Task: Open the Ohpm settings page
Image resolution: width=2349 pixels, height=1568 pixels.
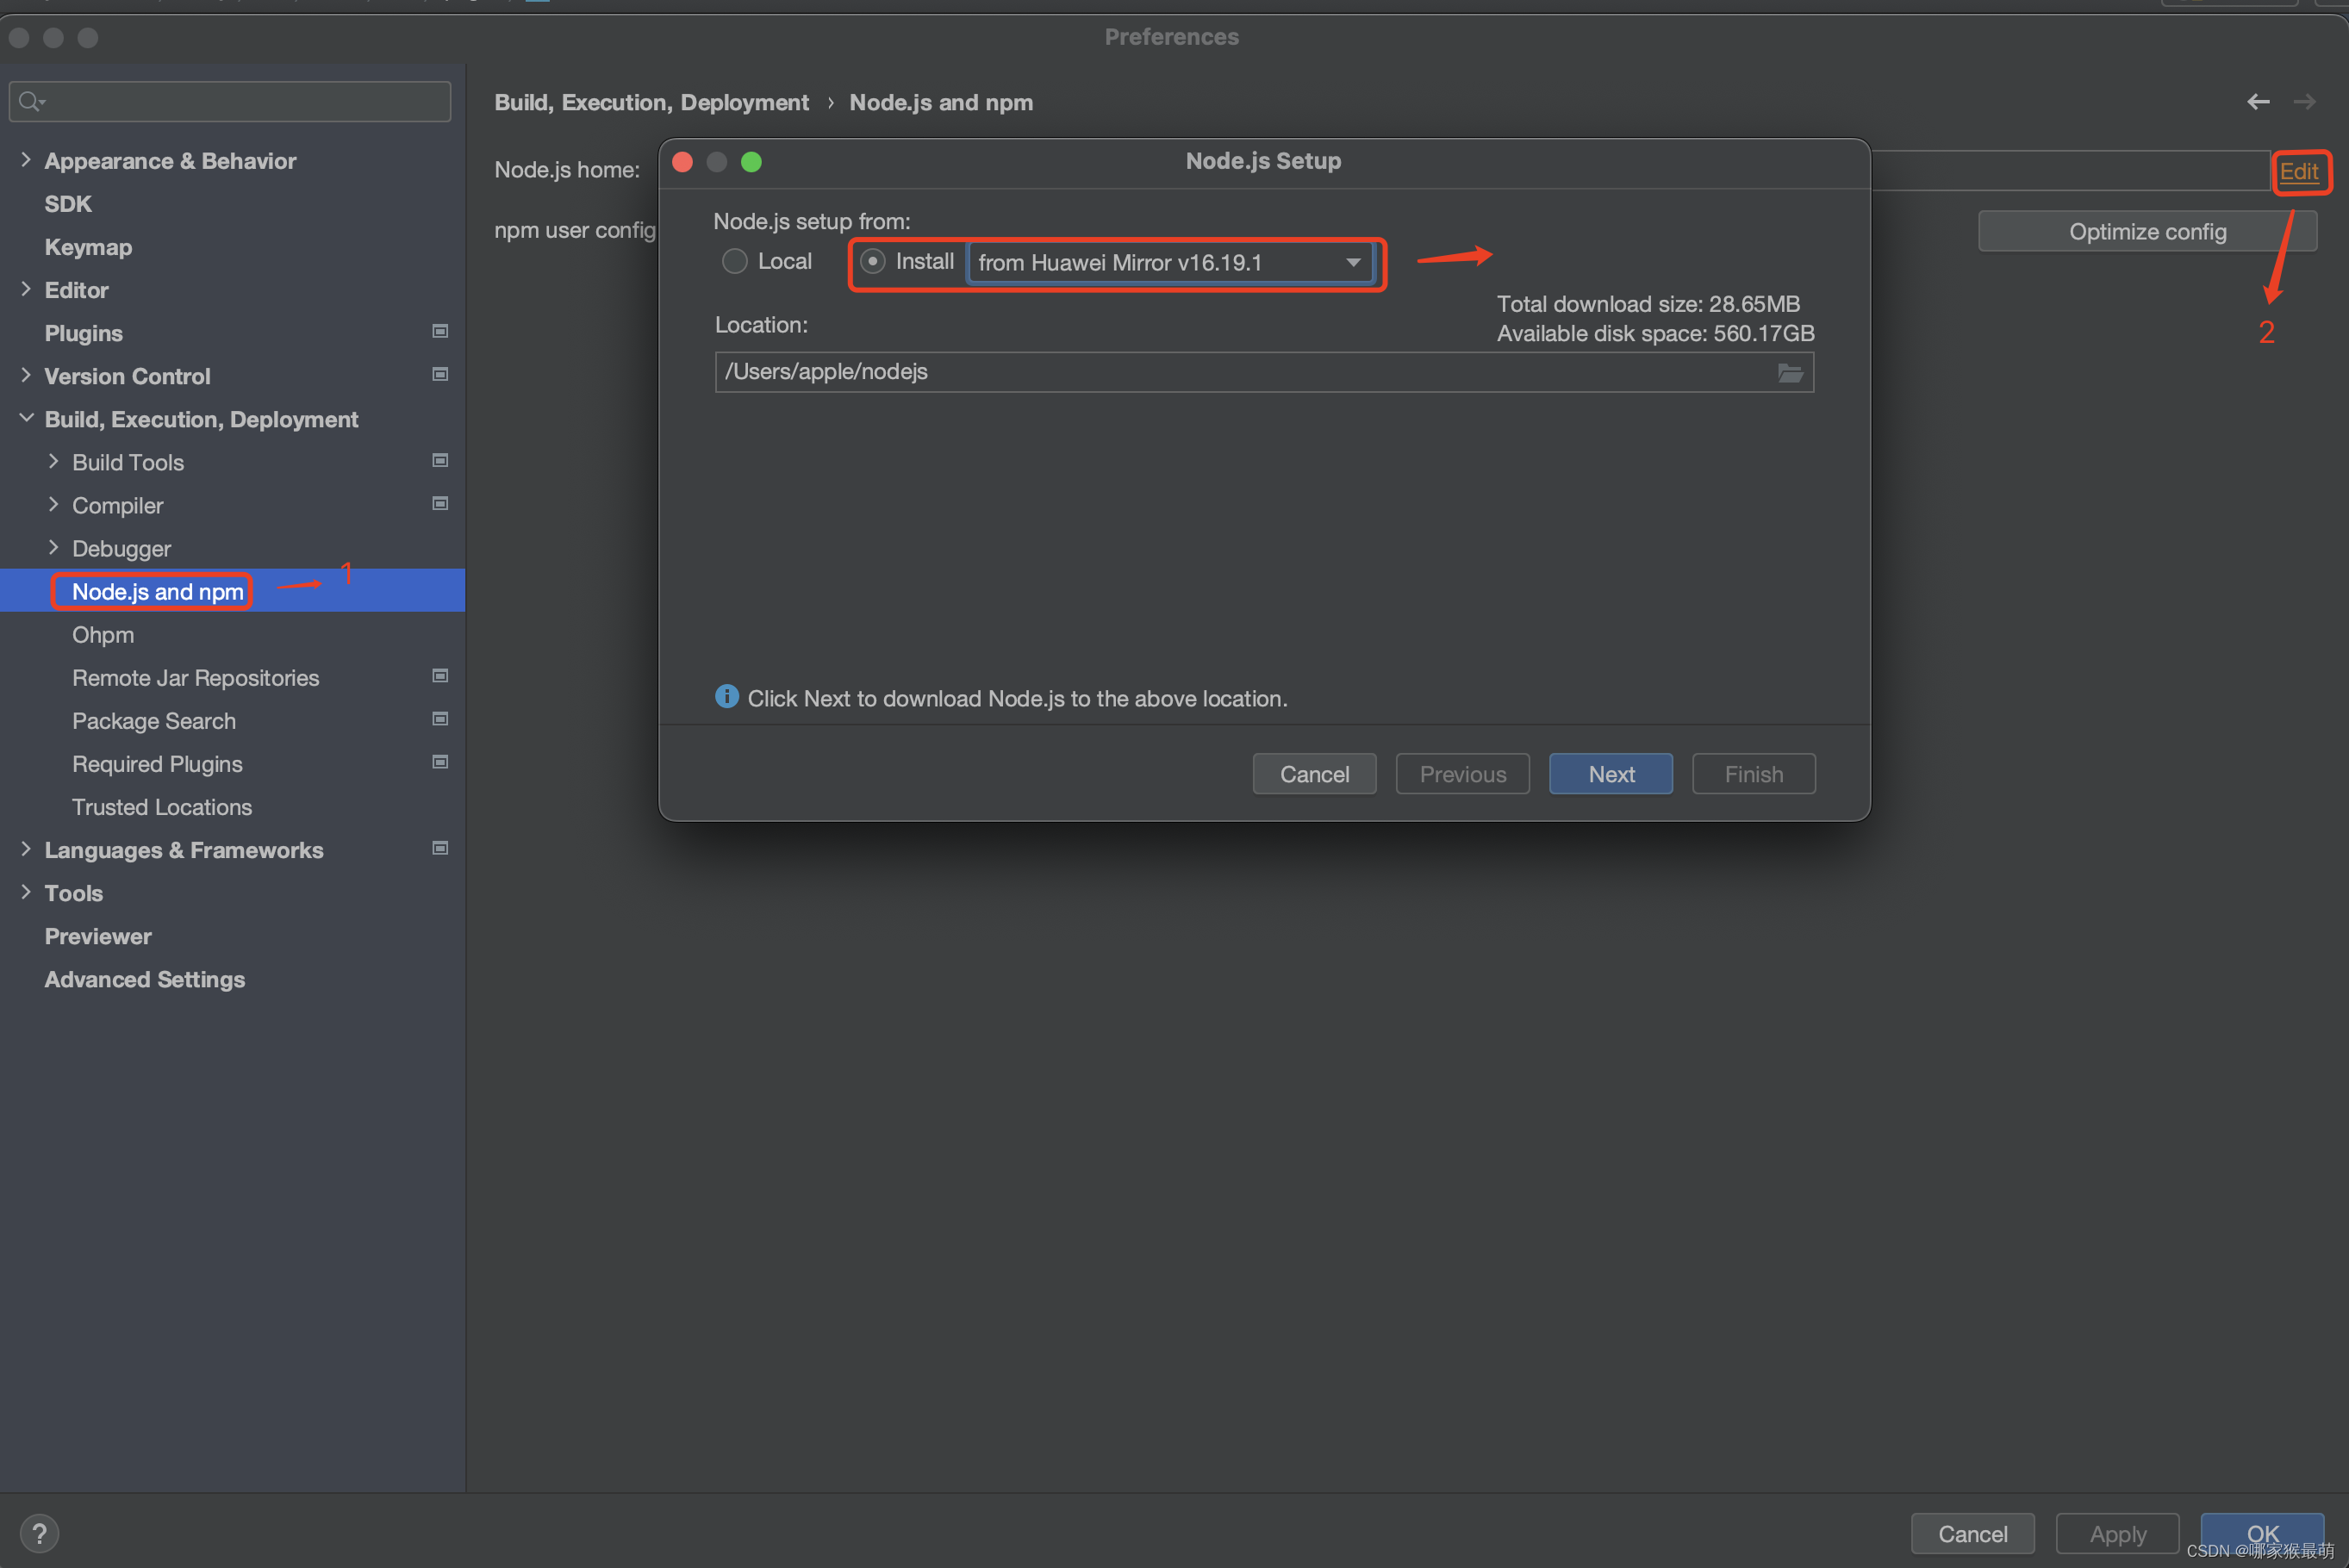Action: point(103,635)
